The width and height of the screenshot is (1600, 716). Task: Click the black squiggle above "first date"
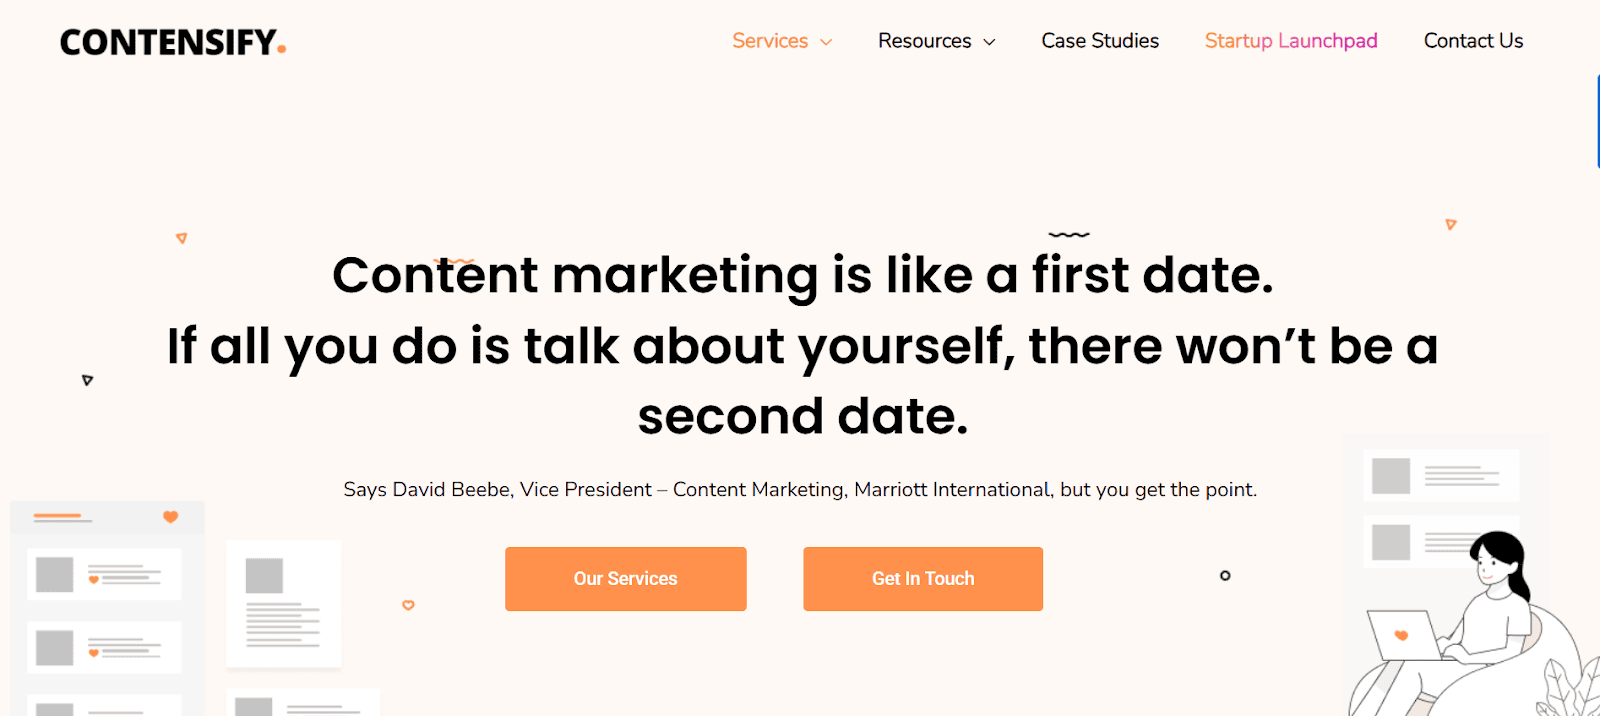(x=1069, y=235)
